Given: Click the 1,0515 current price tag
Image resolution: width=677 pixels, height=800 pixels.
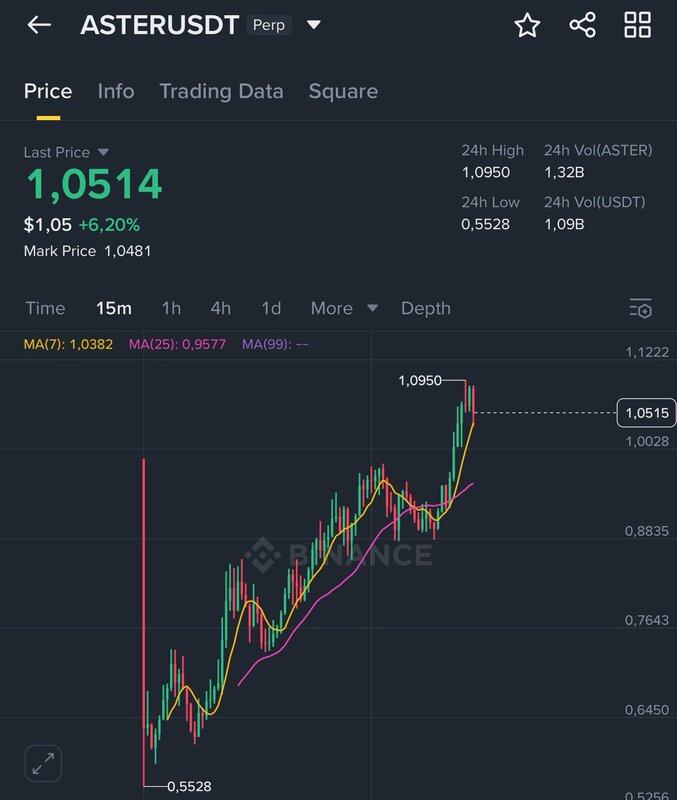Looking at the screenshot, I should click(x=646, y=413).
